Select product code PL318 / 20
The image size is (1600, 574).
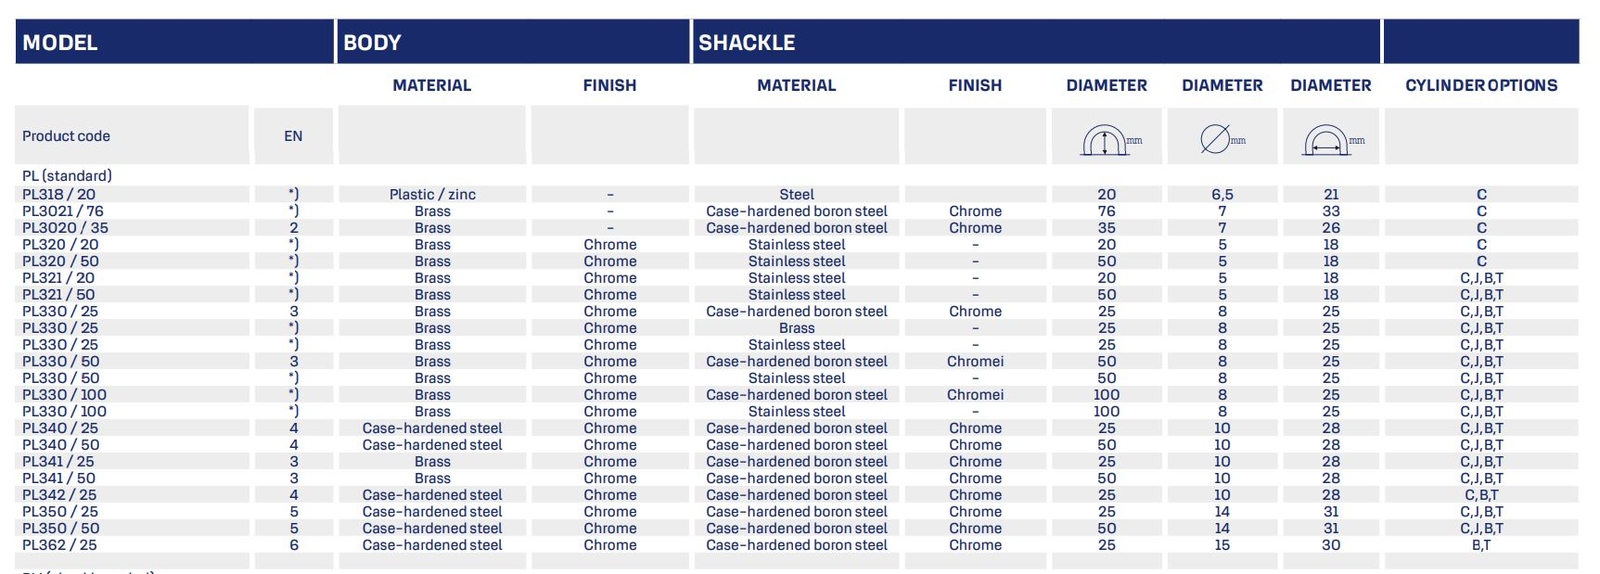tap(59, 194)
